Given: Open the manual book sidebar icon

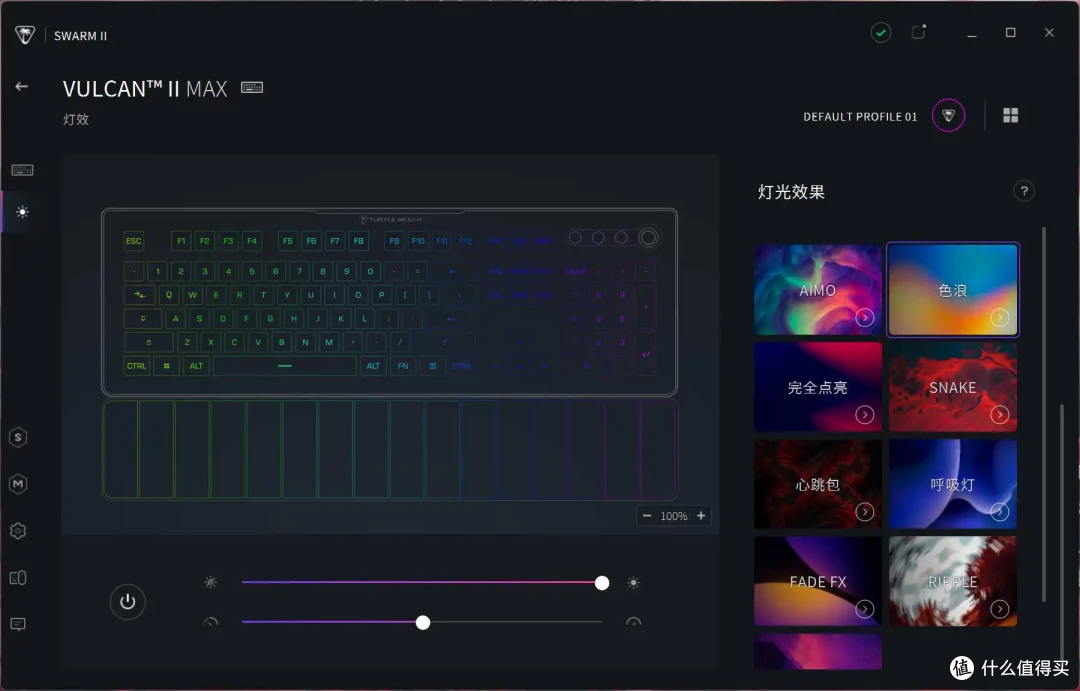Looking at the screenshot, I should click(18, 577).
